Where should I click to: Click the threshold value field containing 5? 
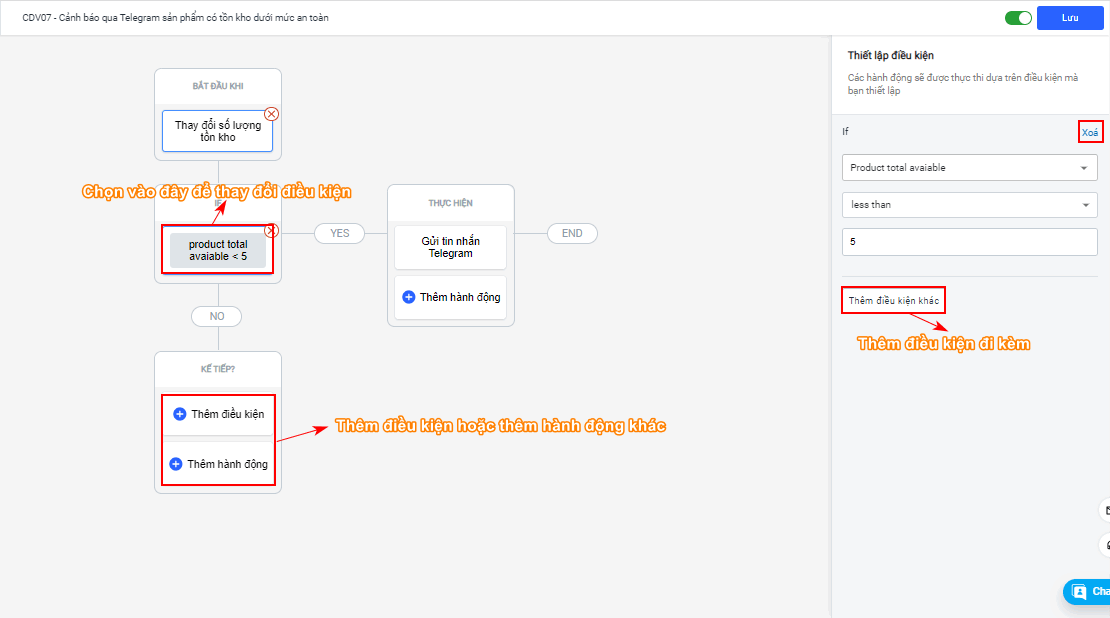[969, 241]
